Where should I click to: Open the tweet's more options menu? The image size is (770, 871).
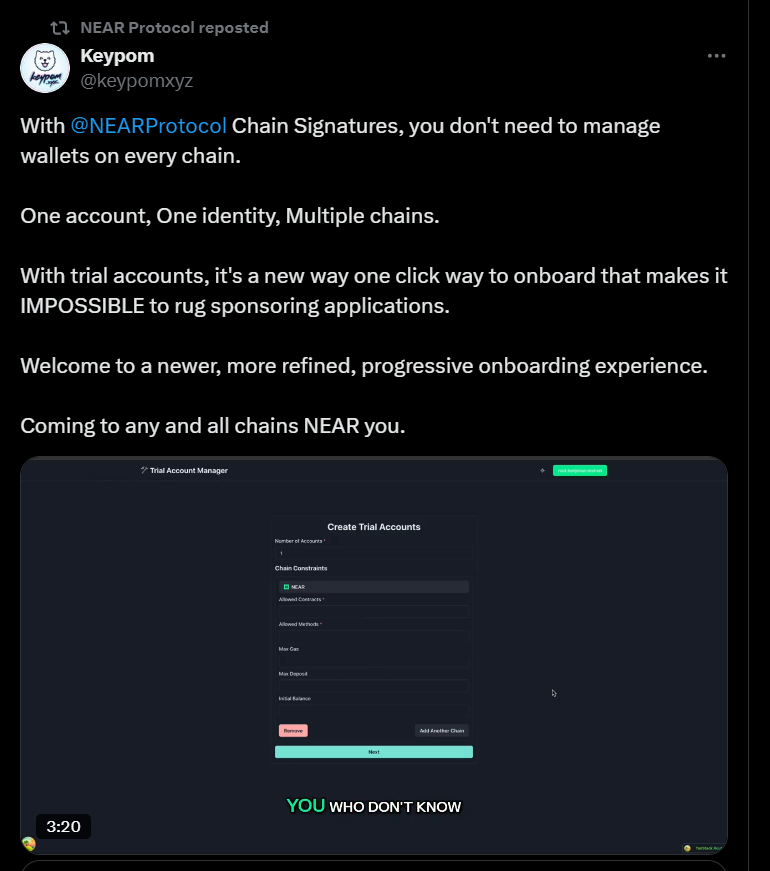tap(716, 56)
